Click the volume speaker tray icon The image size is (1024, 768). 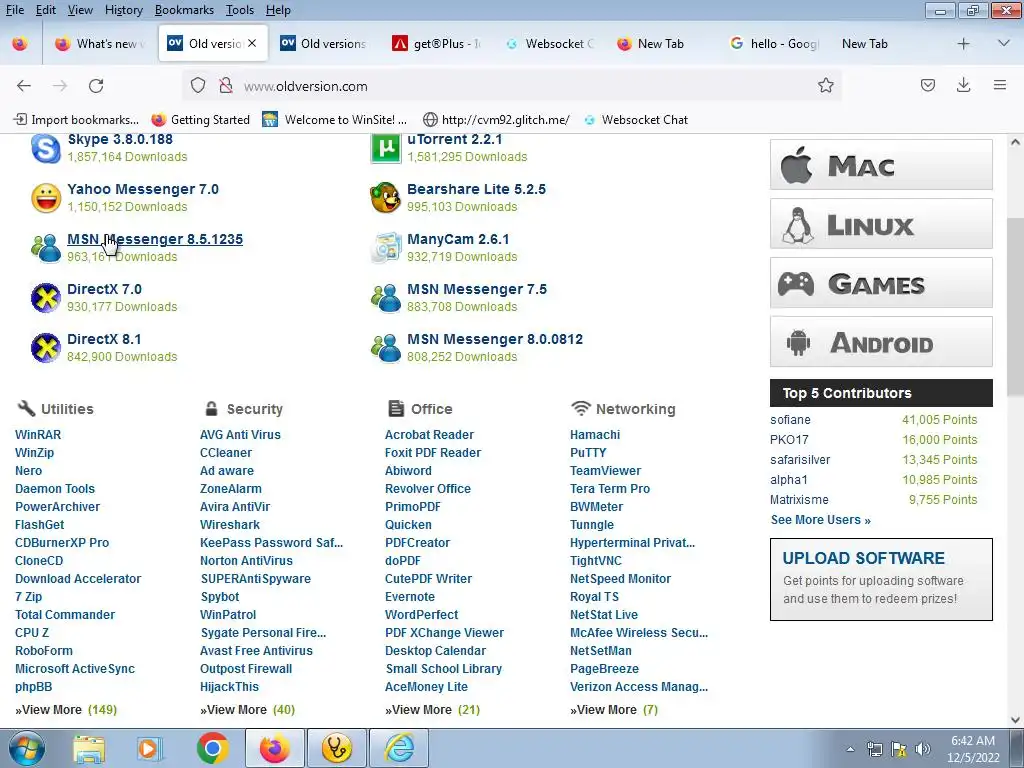923,749
